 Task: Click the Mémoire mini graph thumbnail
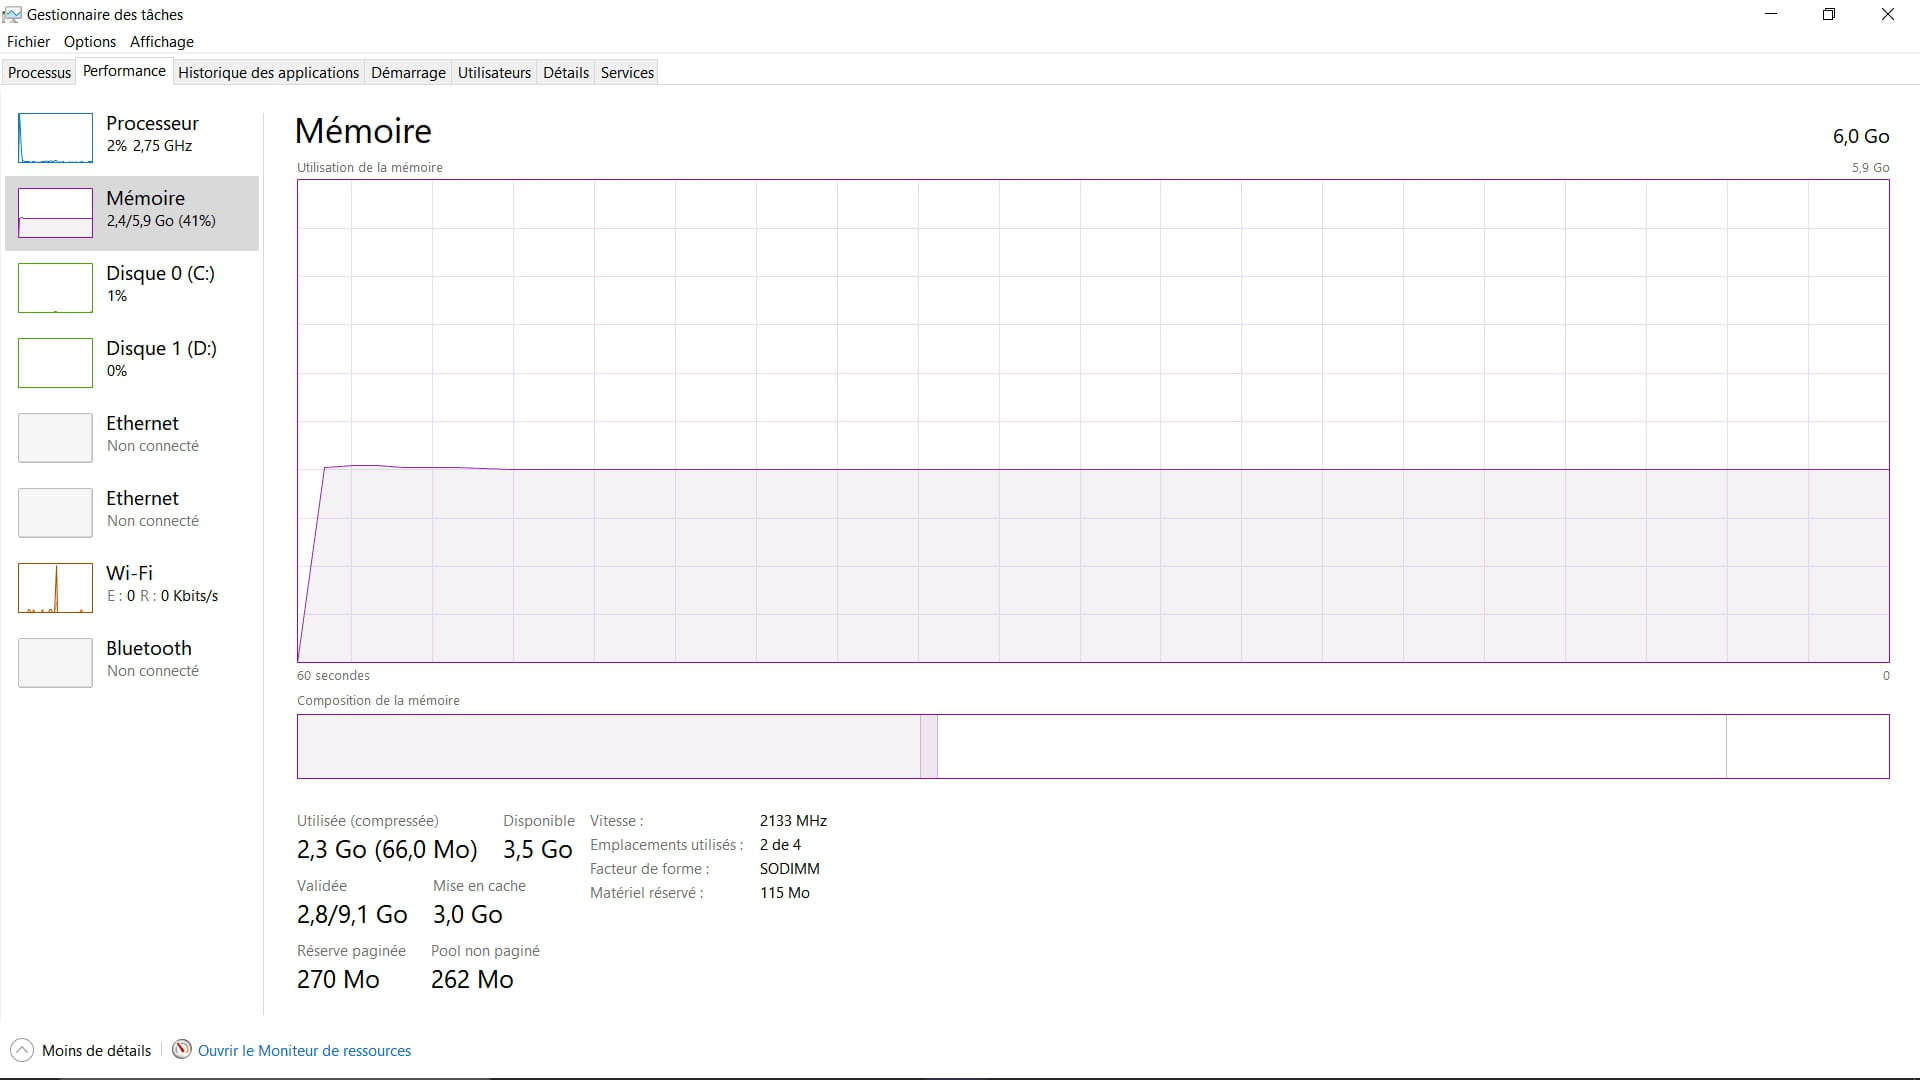coord(55,213)
